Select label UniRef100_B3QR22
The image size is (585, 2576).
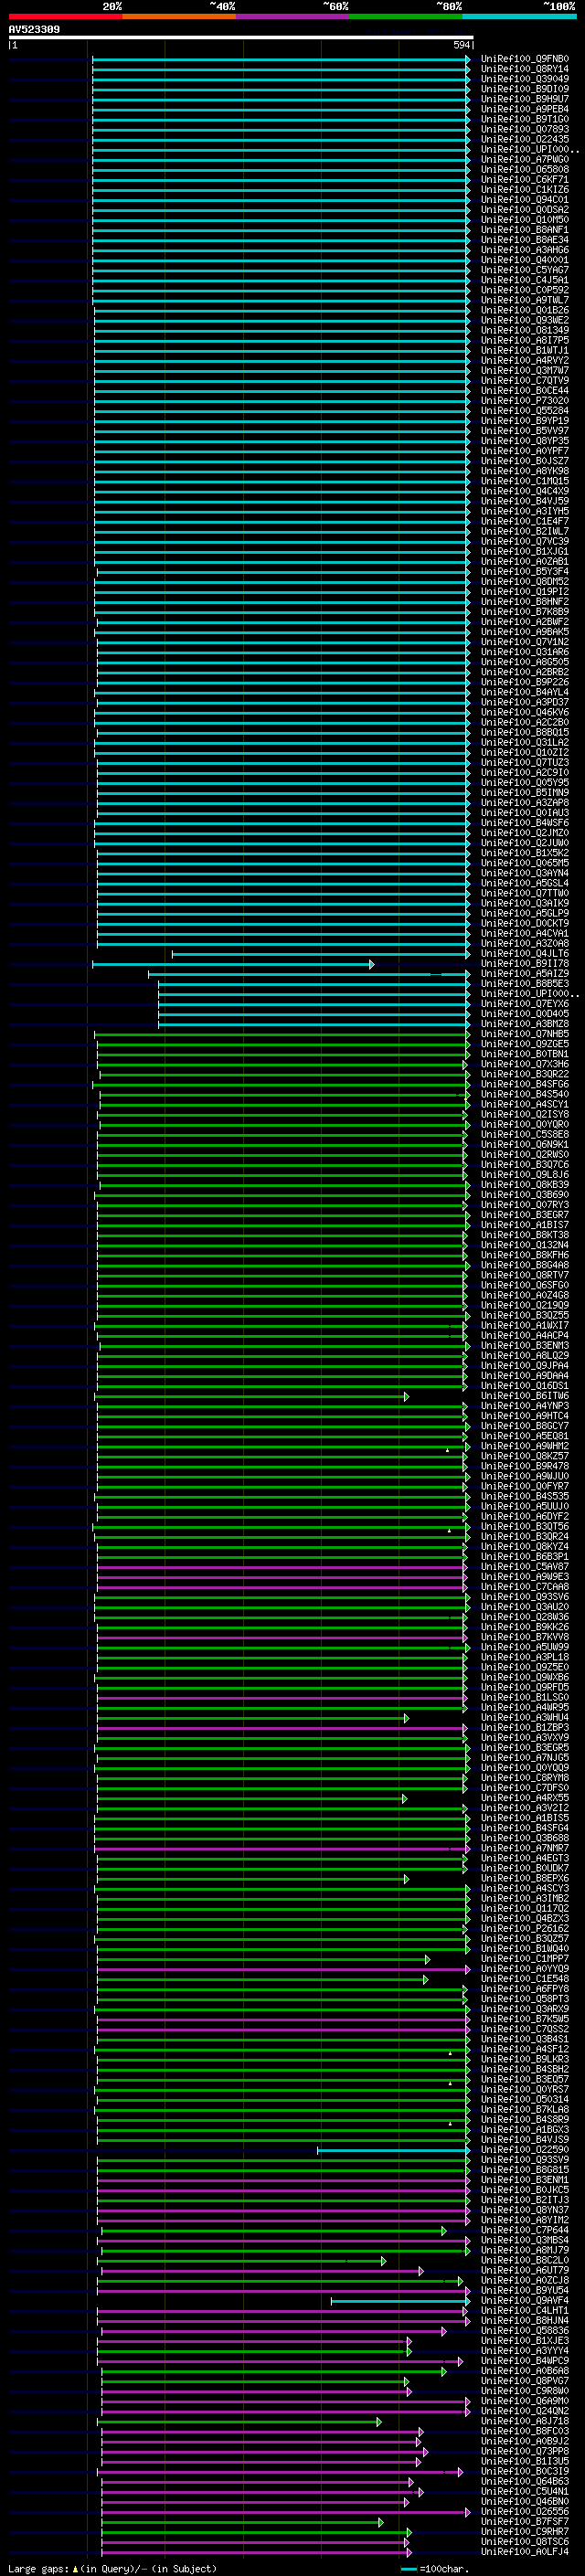coord(525,1074)
